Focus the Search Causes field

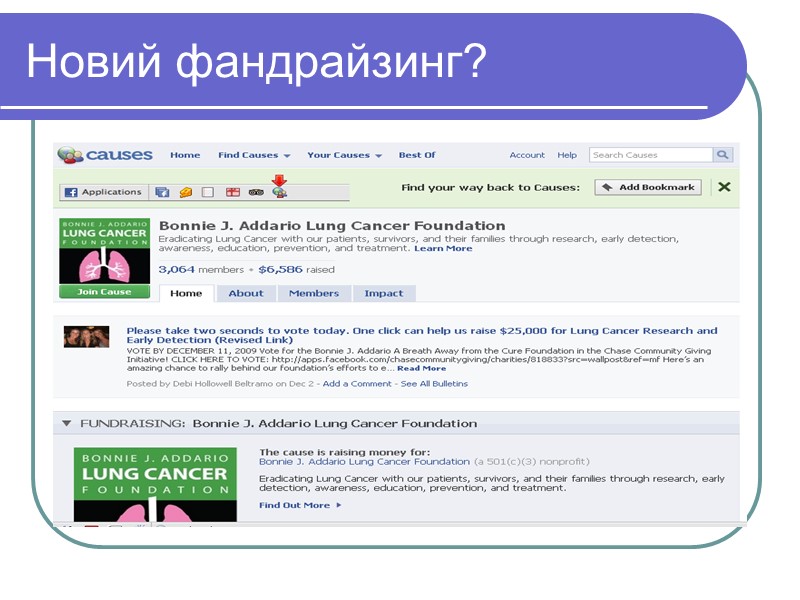pyautogui.click(x=651, y=155)
